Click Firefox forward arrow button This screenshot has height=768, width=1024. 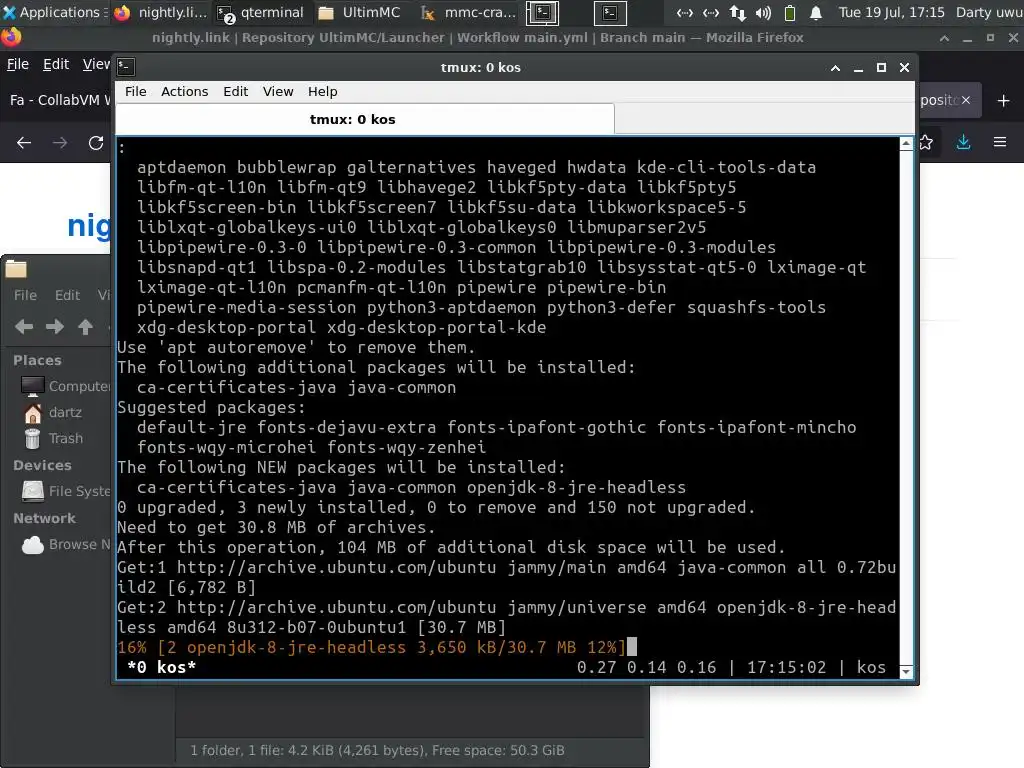[x=60, y=142]
